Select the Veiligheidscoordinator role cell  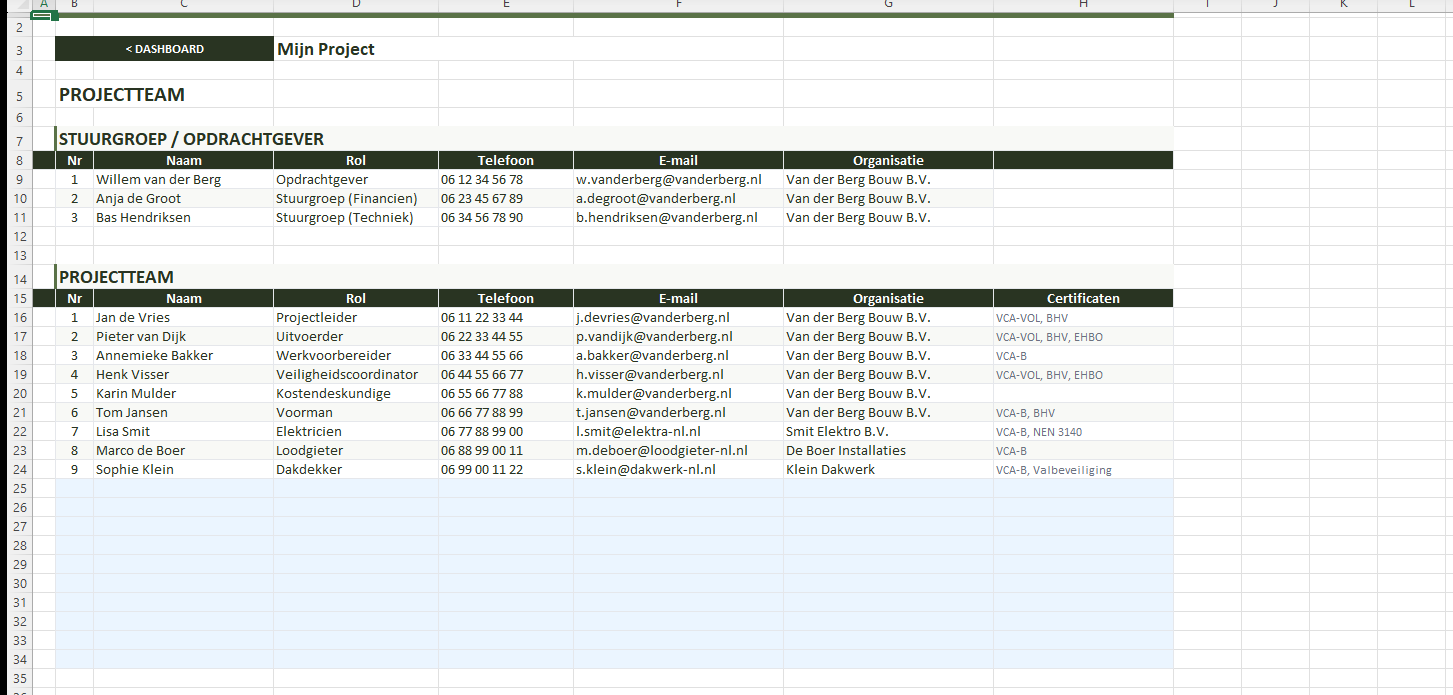pyautogui.click(x=347, y=375)
